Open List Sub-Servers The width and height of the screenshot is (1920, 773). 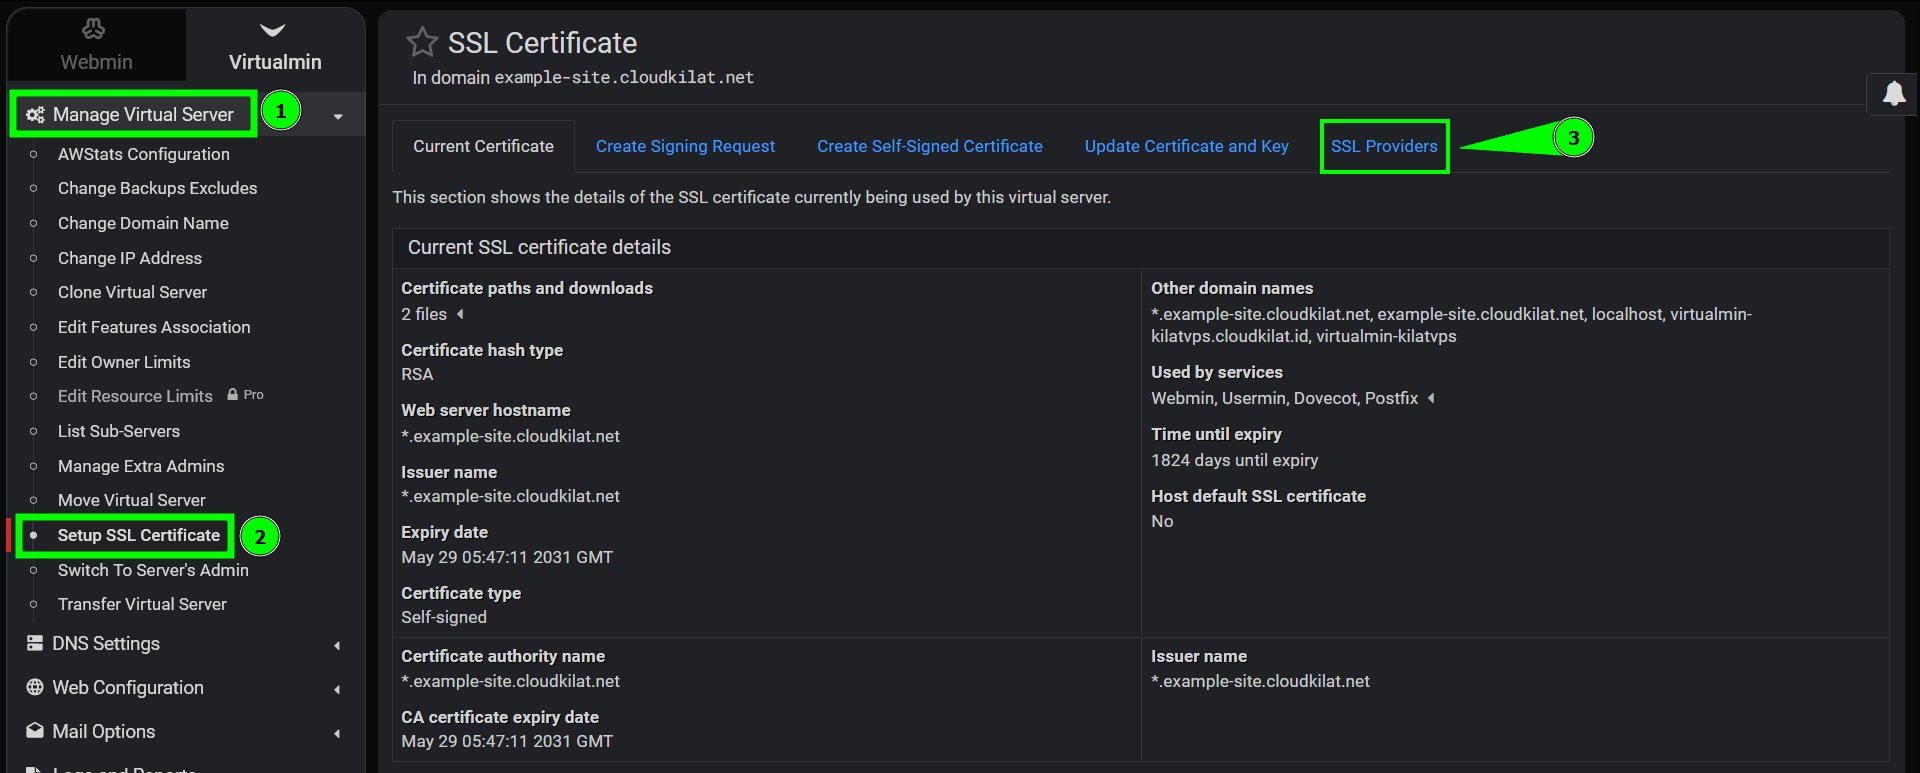tap(119, 431)
